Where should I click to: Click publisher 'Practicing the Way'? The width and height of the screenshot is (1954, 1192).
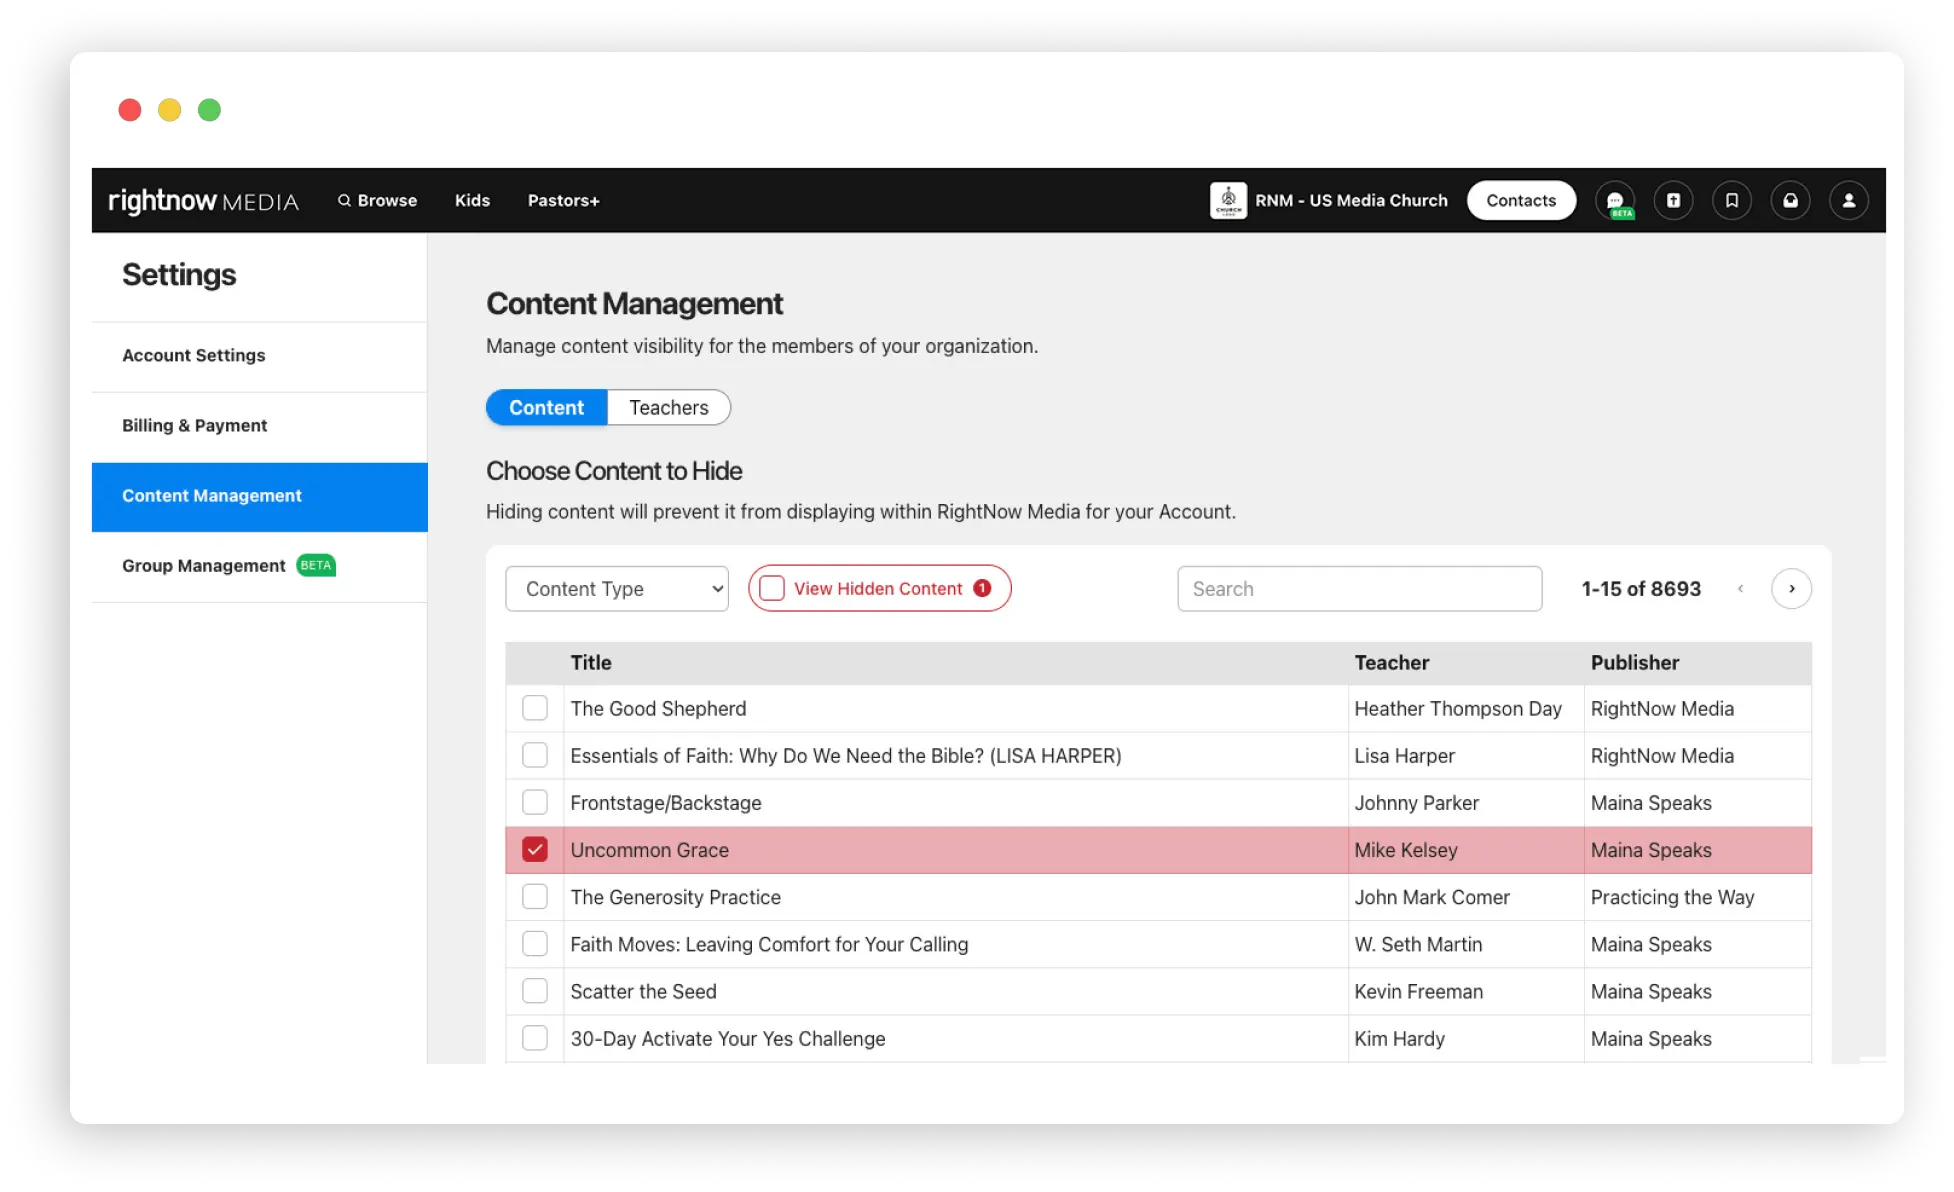[1672, 897]
